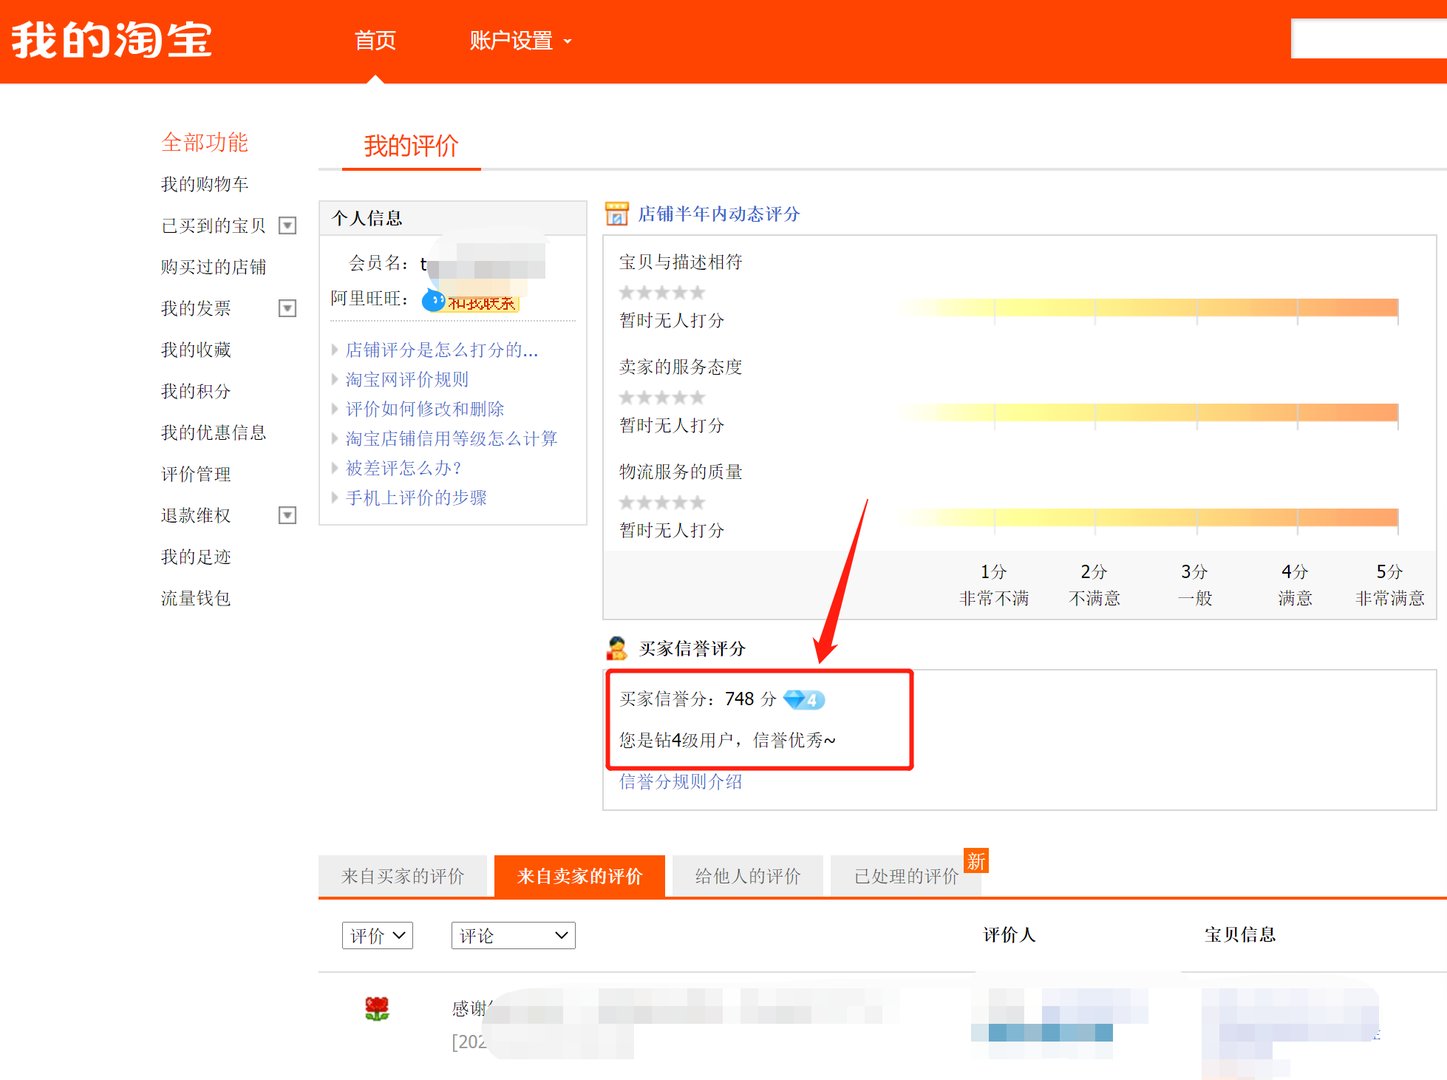The height and width of the screenshot is (1080, 1447).
Task: Click the calendar icon beside 店铺半年内动态评分
Action: click(615, 213)
